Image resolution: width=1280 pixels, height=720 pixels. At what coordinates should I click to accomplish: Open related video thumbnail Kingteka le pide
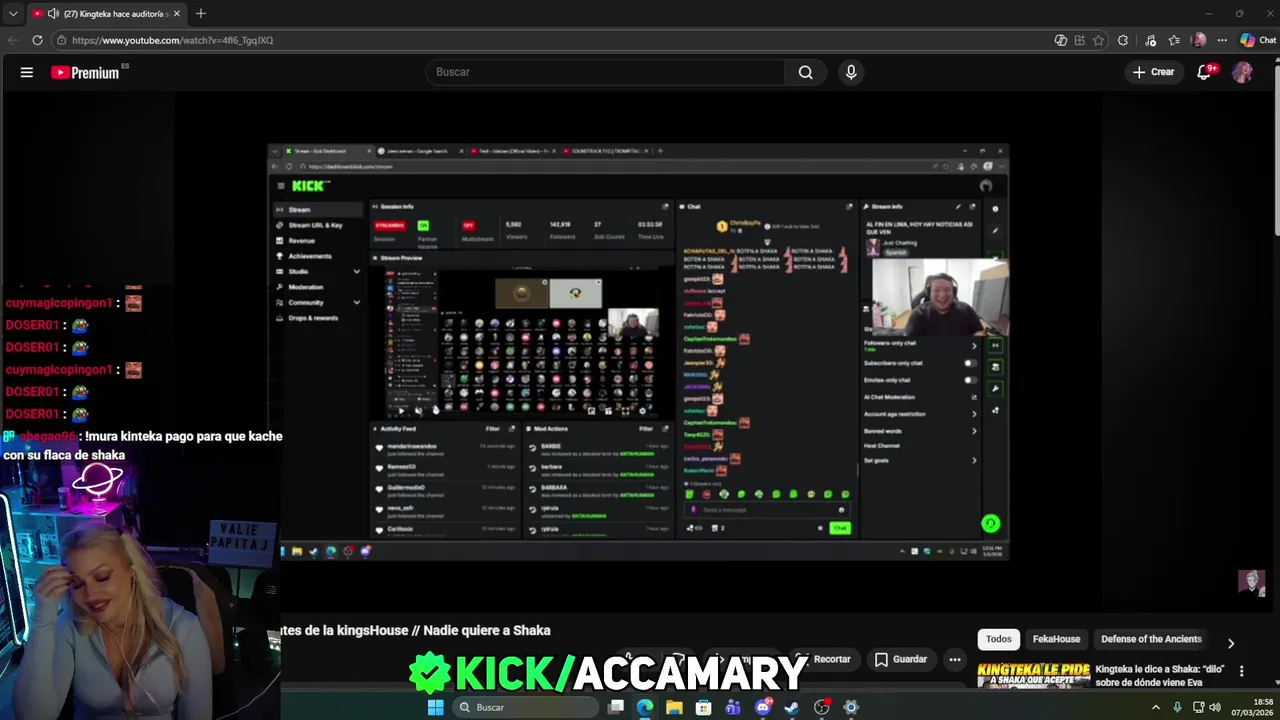pyautogui.click(x=1033, y=675)
